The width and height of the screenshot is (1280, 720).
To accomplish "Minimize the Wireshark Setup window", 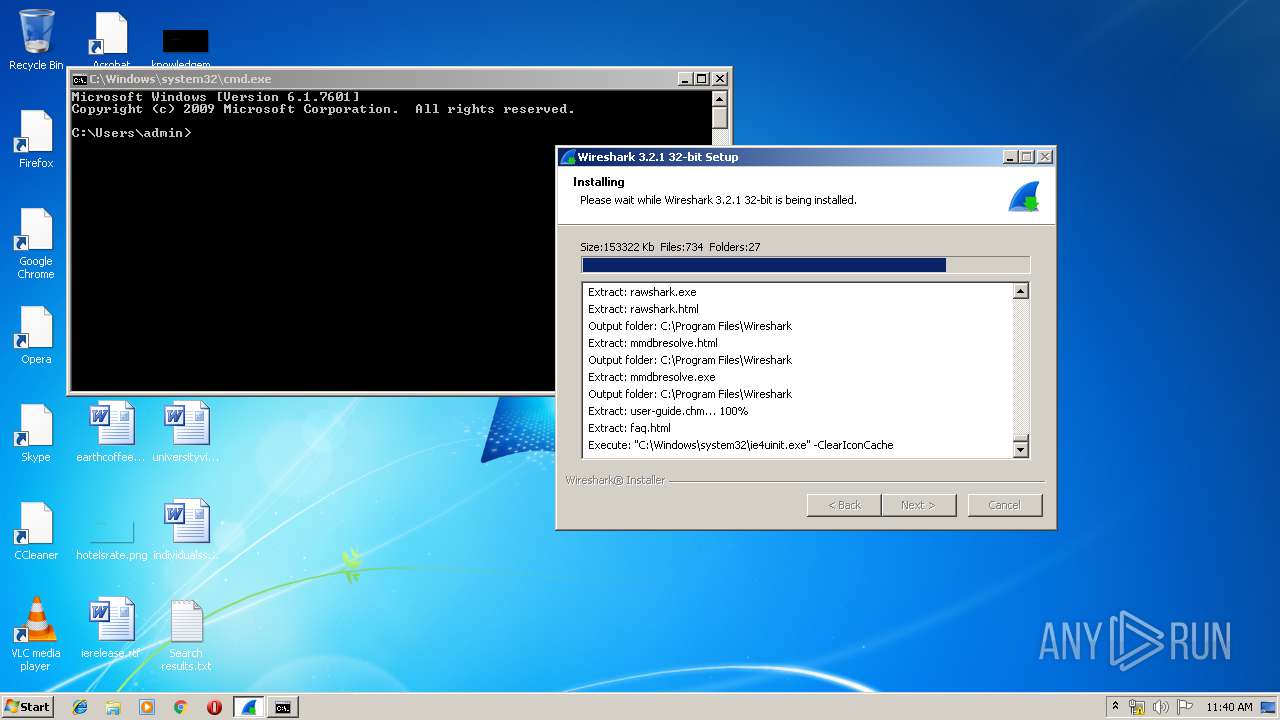I will (1011, 157).
